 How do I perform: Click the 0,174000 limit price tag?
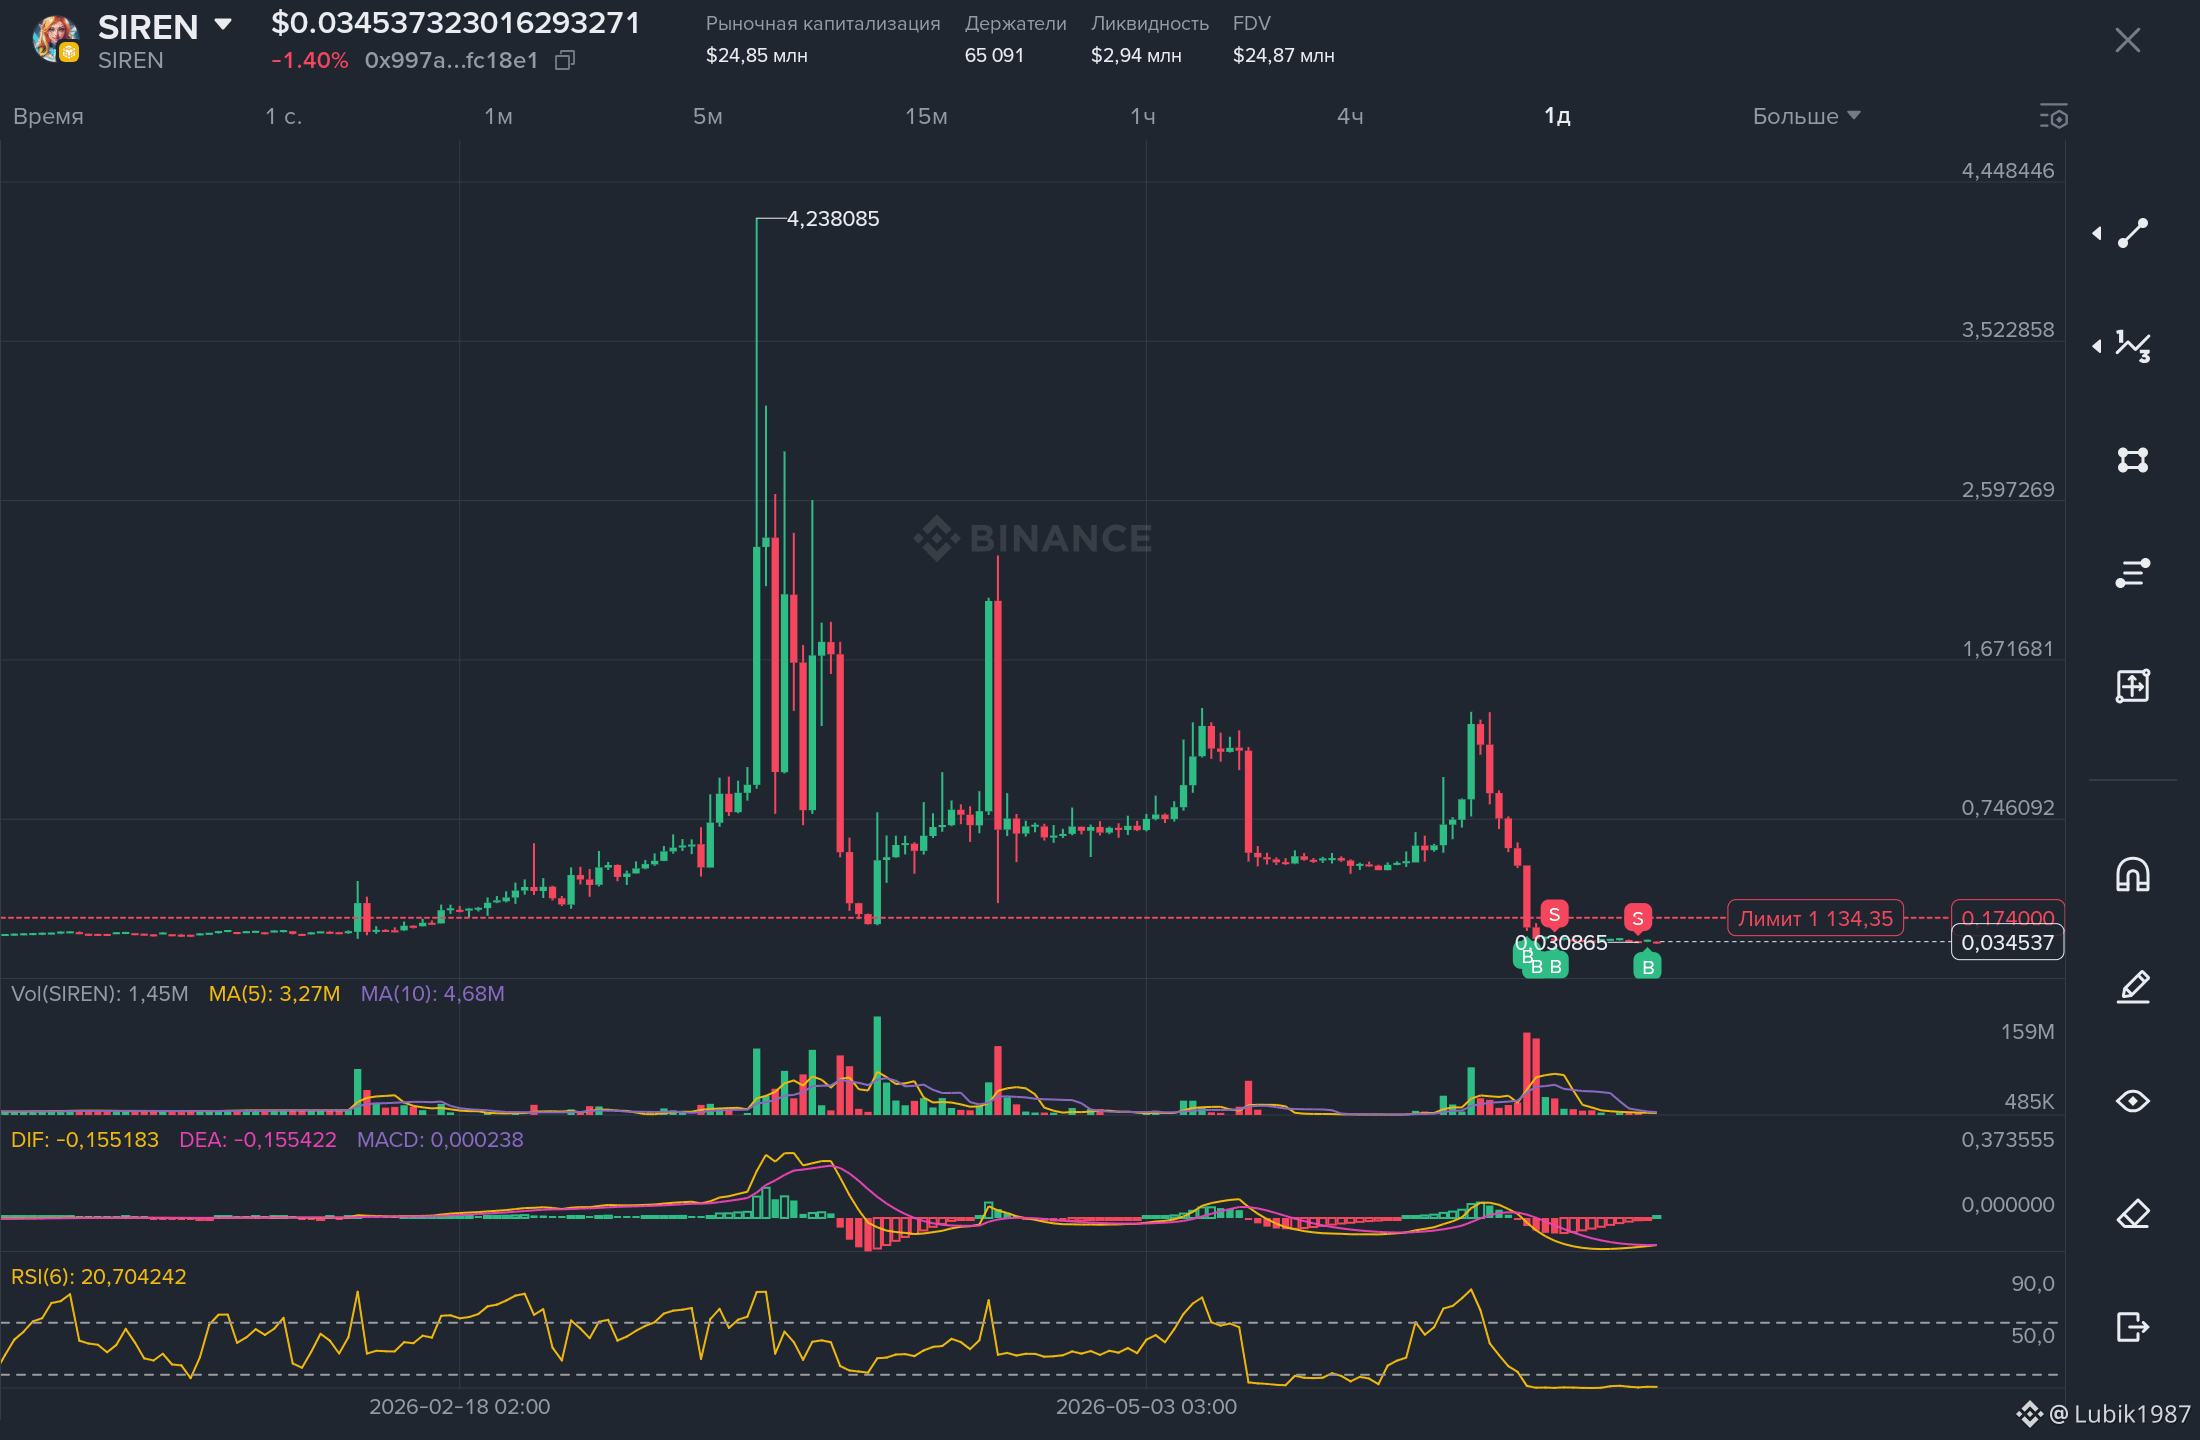pyautogui.click(x=2007, y=916)
